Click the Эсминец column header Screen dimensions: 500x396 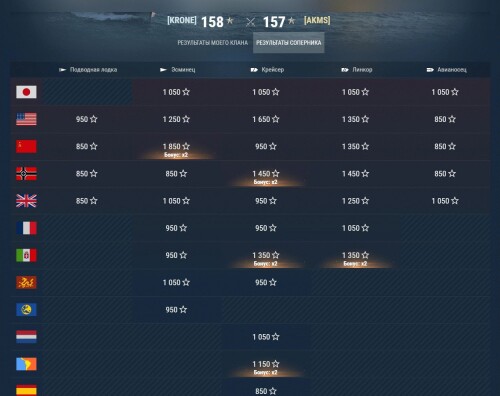(x=178, y=70)
